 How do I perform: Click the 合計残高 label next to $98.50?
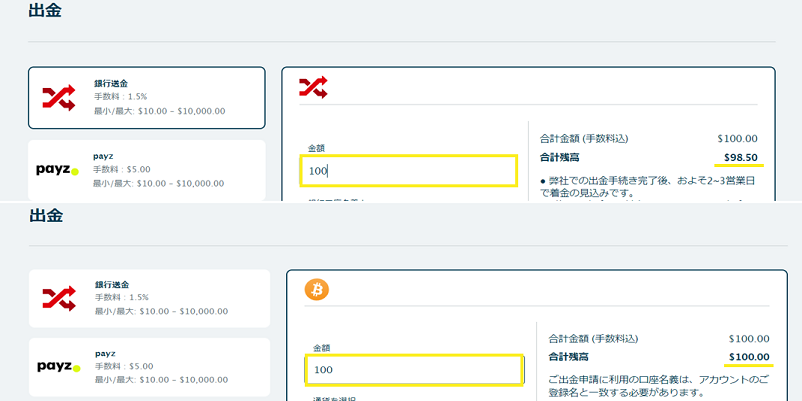point(560,158)
